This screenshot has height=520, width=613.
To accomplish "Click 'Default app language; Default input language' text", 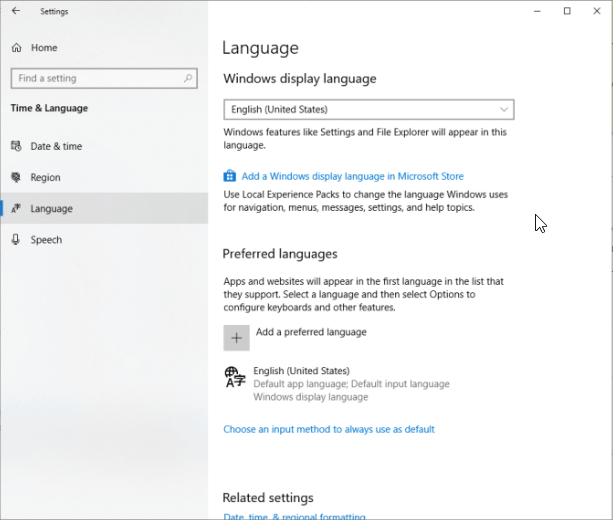I will tap(351, 384).
